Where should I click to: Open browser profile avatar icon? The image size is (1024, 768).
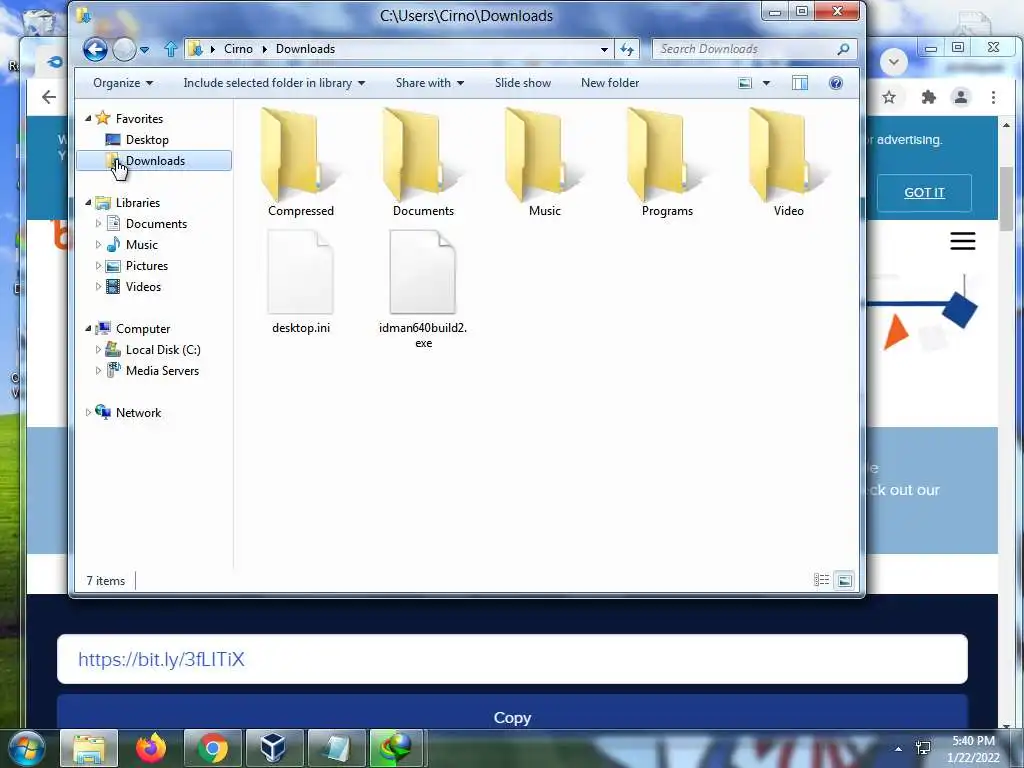[961, 97]
